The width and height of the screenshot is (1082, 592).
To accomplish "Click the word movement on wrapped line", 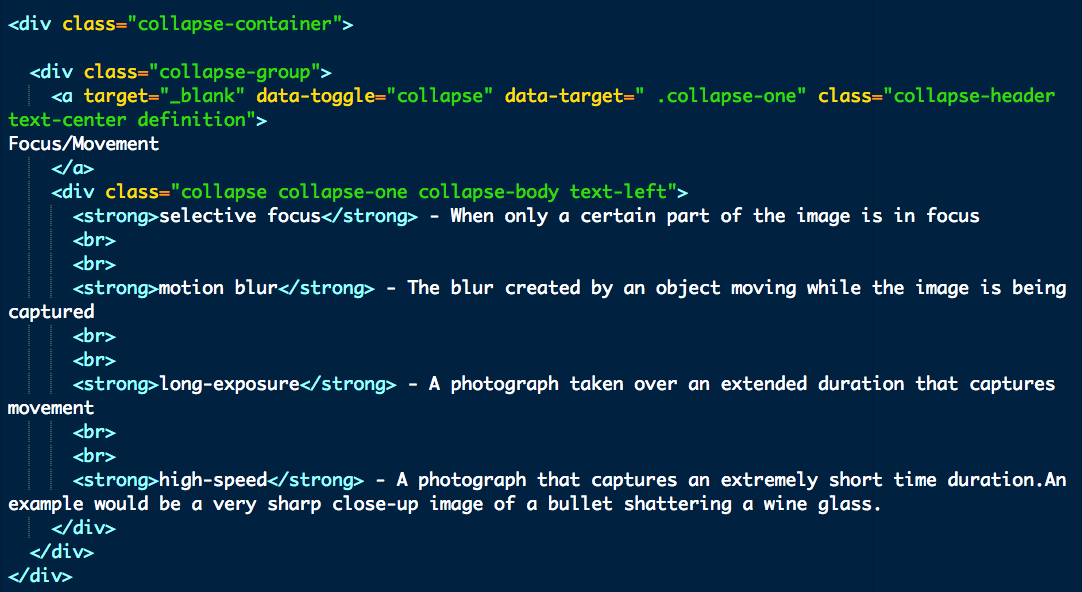I will tap(51, 408).
